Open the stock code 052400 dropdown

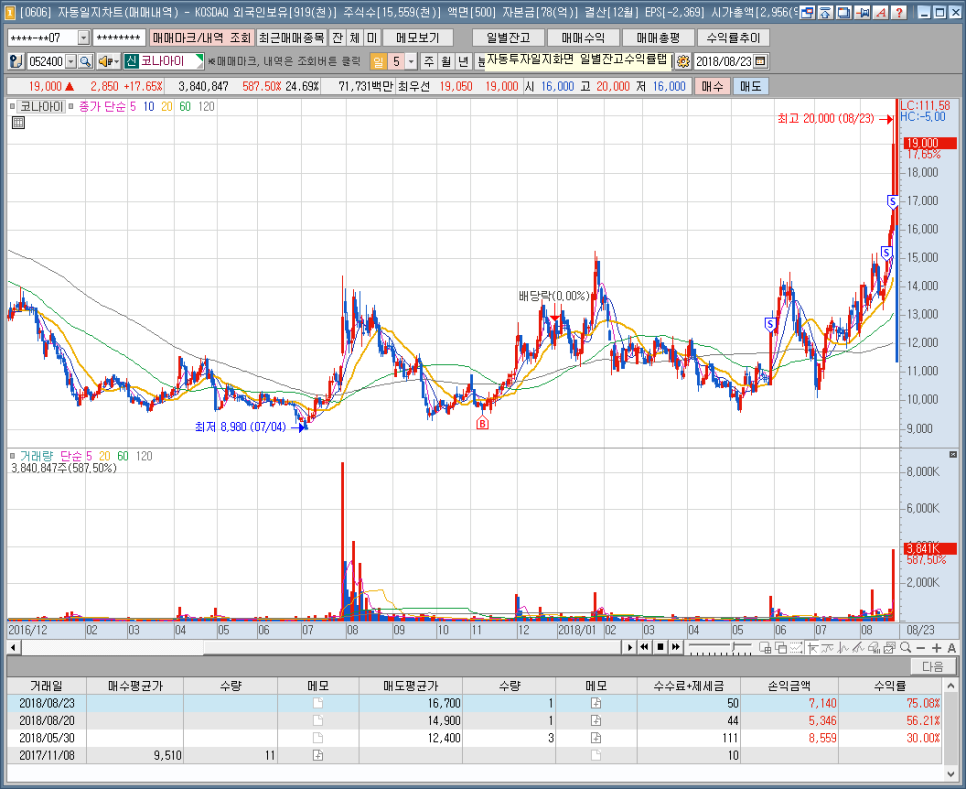coord(71,62)
